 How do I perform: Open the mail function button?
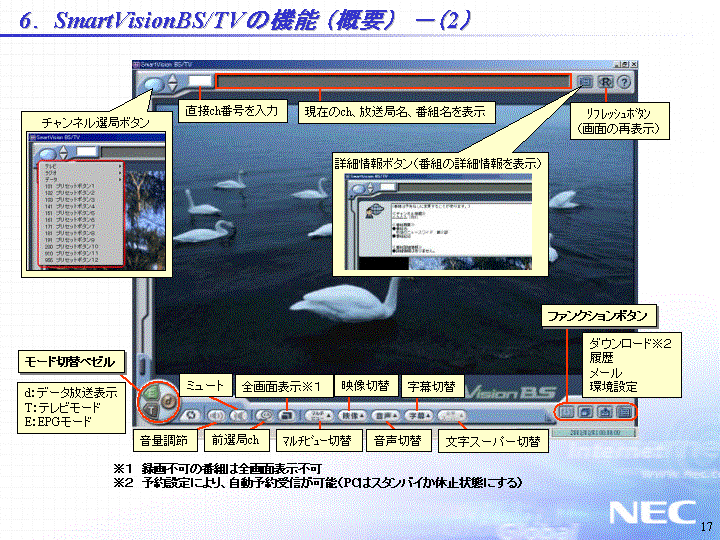[606, 412]
